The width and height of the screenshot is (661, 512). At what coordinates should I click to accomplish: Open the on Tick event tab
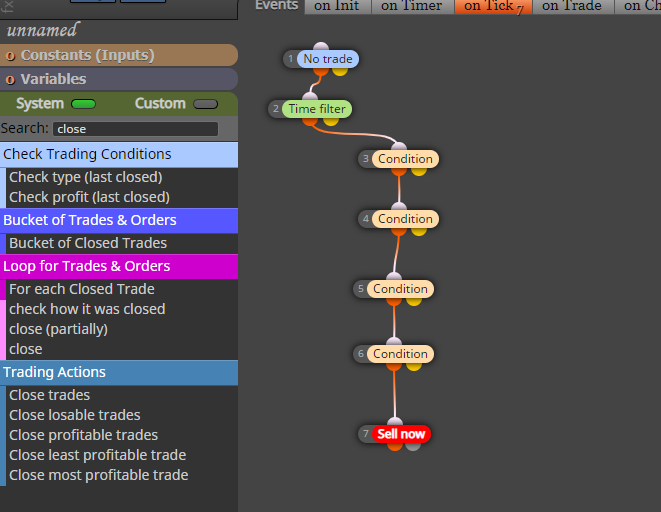493,6
